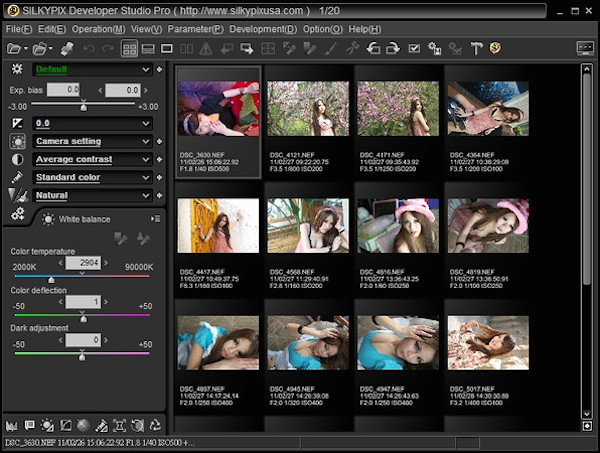Open the Parameter(P) menu
Image resolution: width=600 pixels, height=453 pixels.
tap(195, 29)
